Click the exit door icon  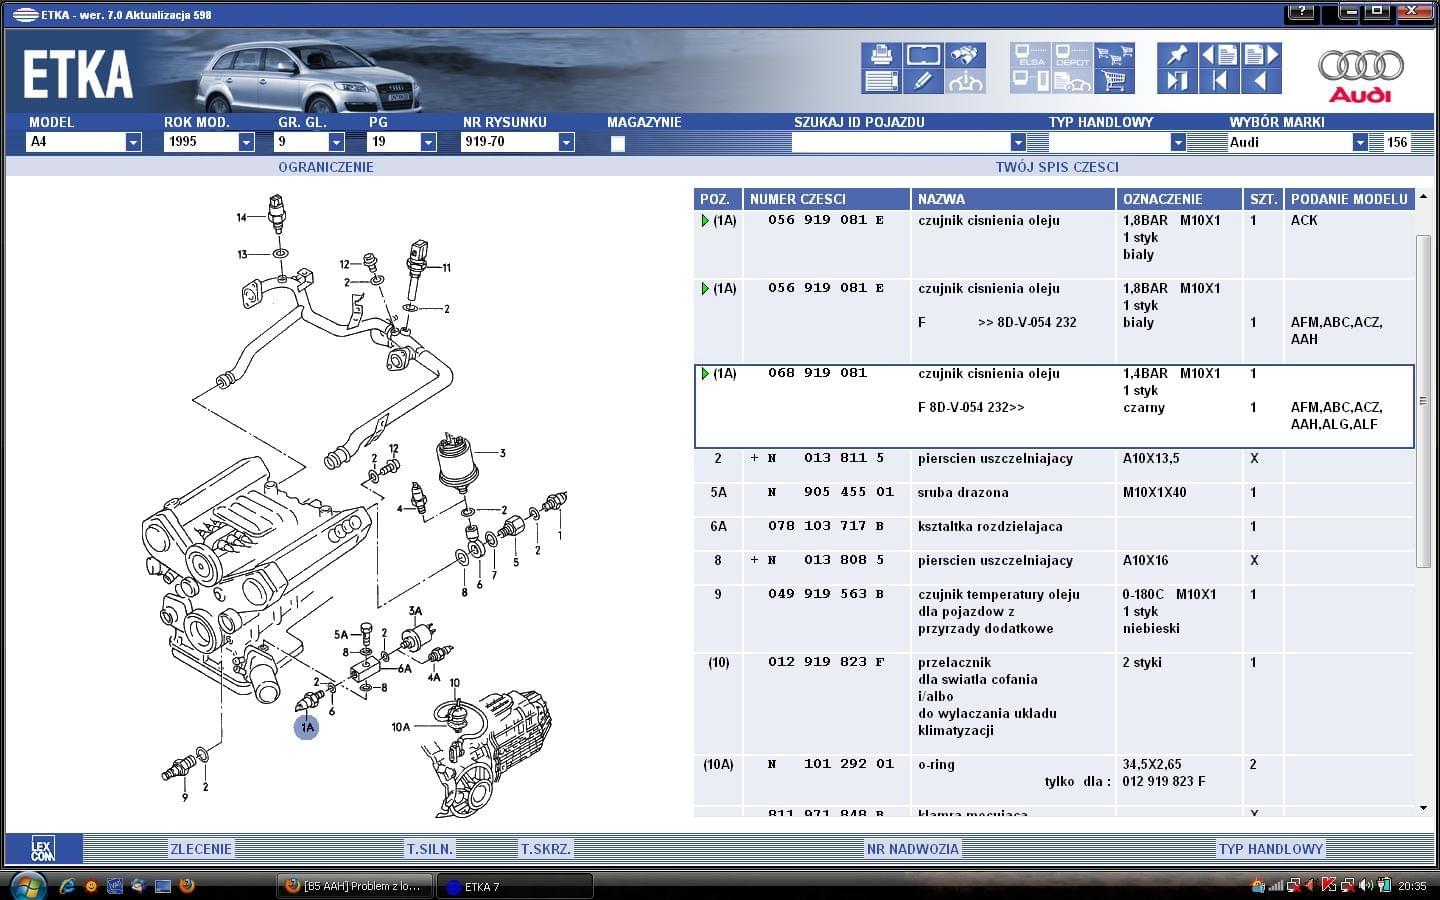point(1177,81)
